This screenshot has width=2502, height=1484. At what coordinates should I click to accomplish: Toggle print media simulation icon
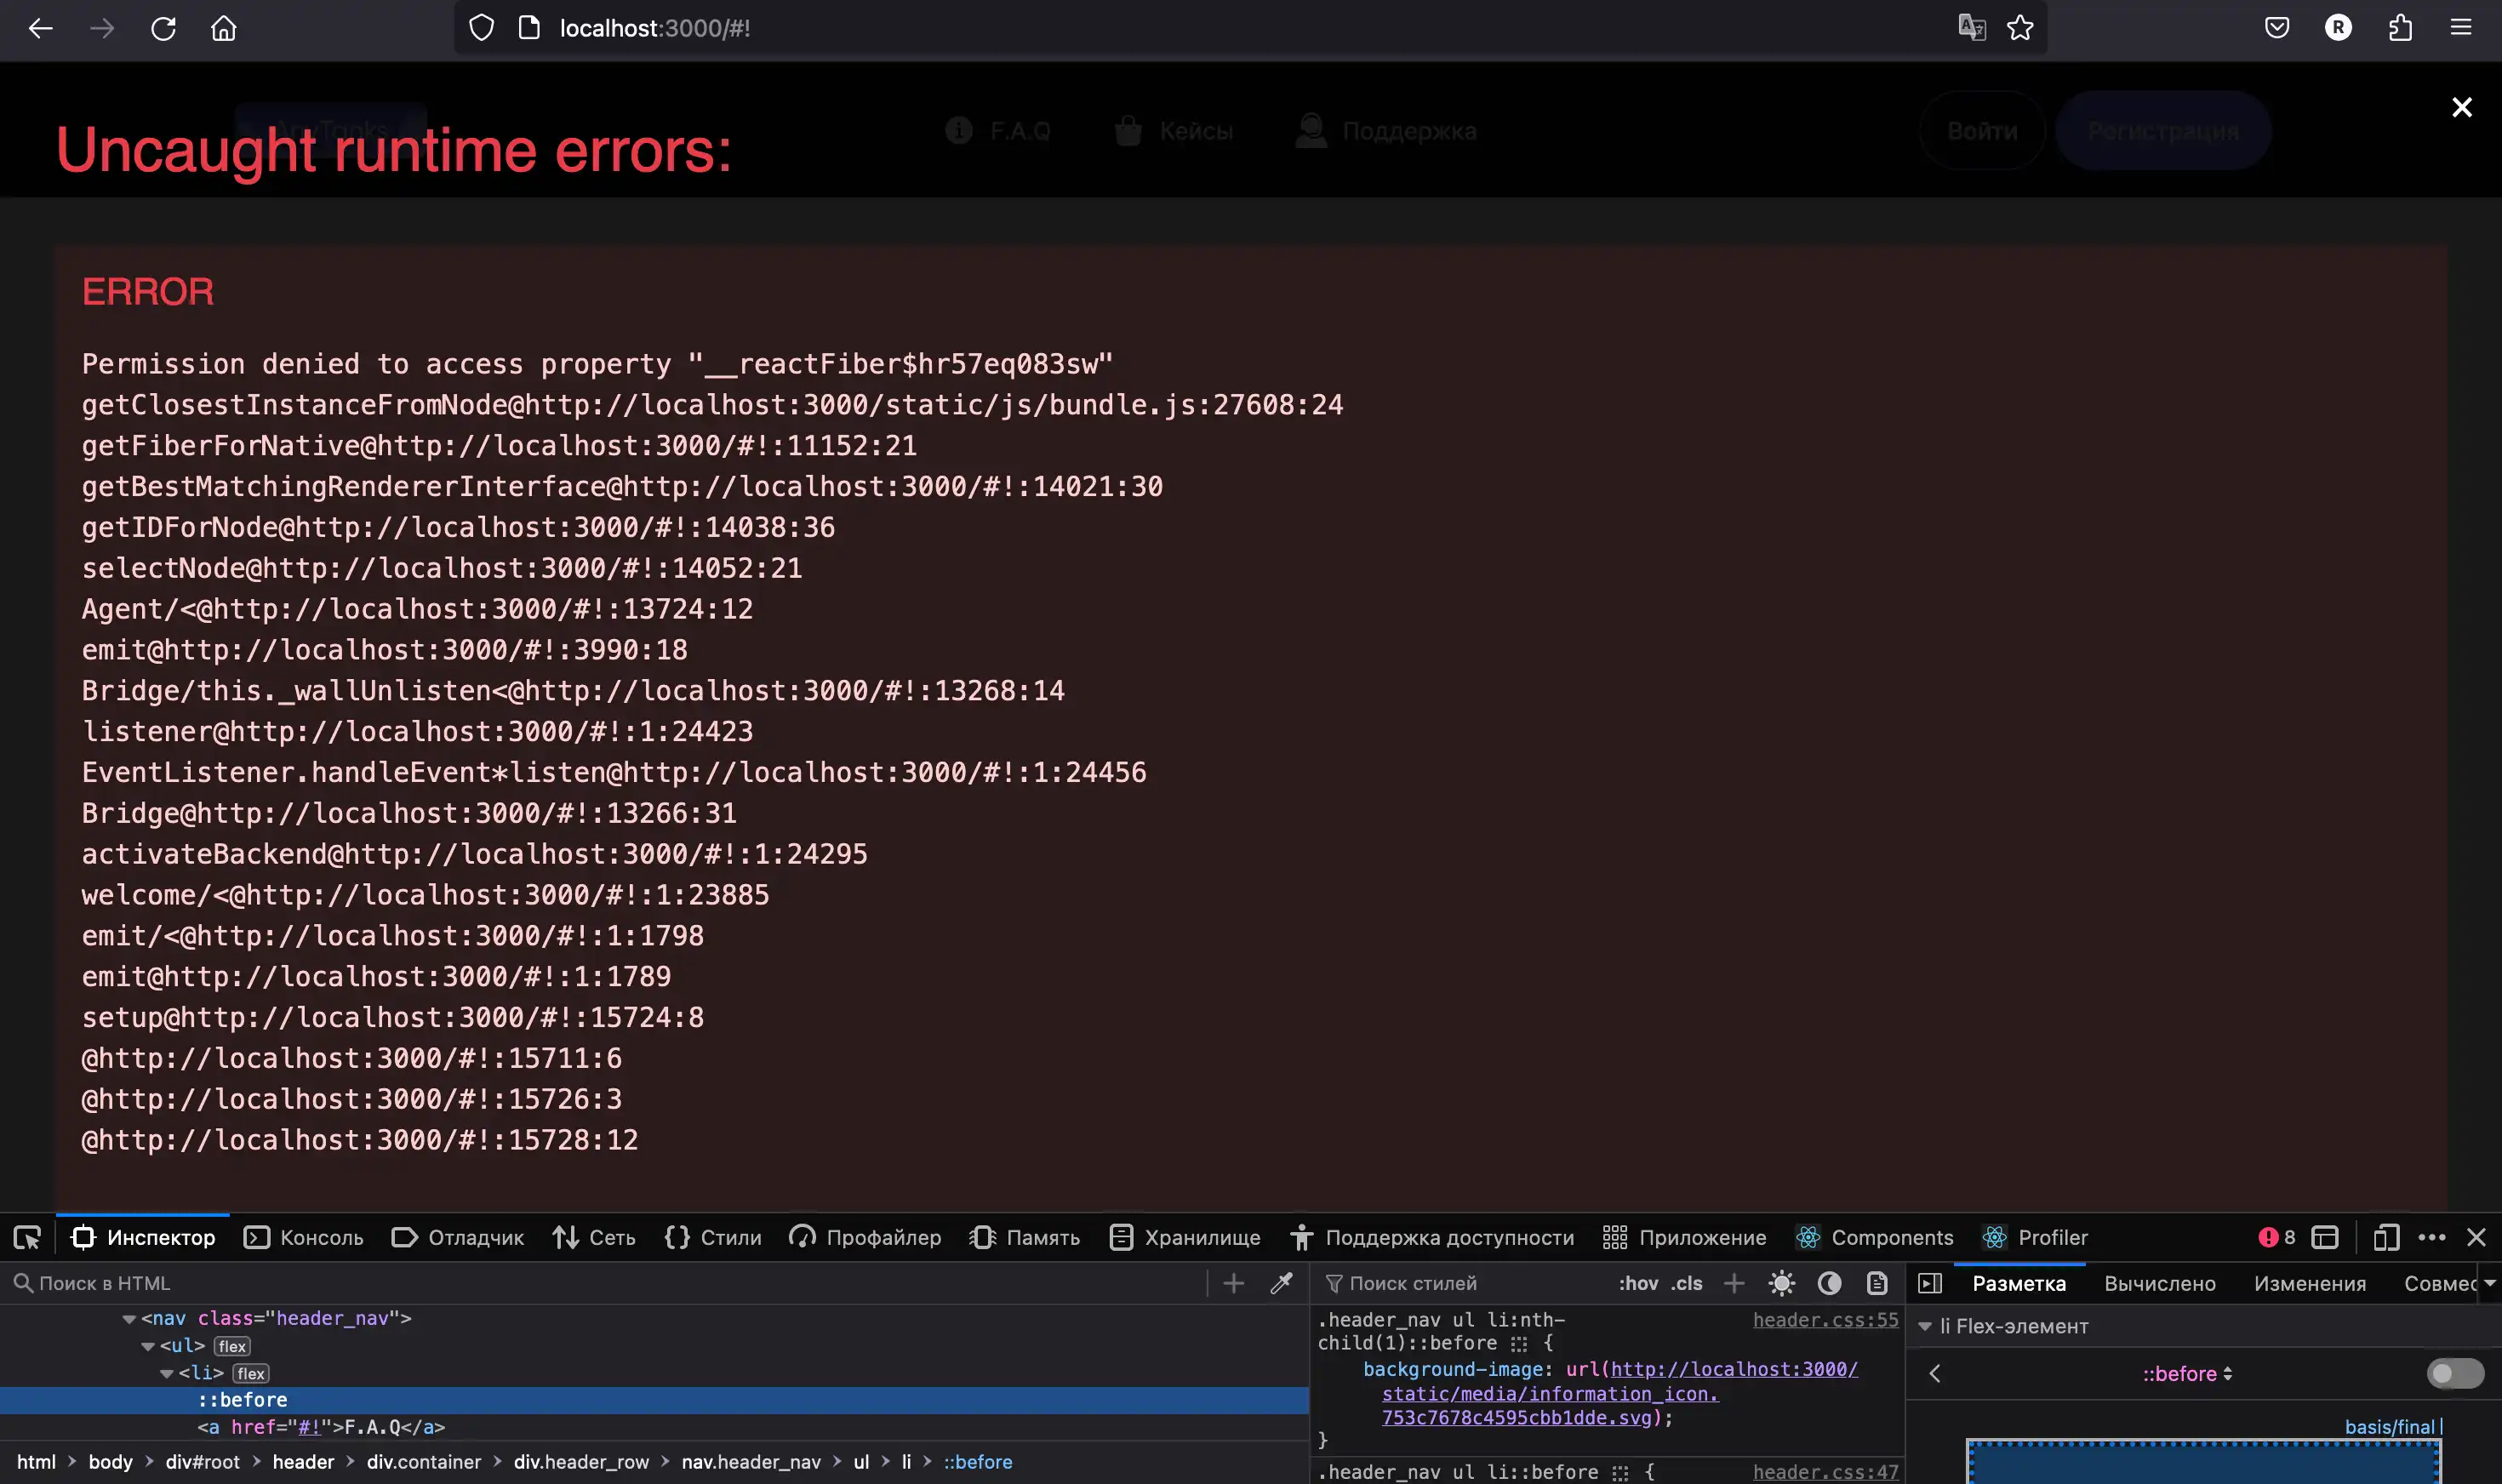[1877, 1283]
